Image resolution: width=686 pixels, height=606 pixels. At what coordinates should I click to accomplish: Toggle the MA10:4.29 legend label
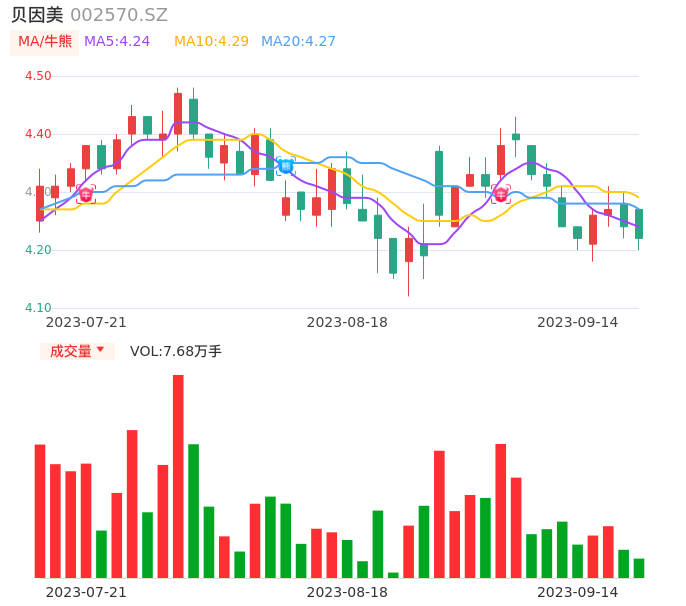pos(211,42)
